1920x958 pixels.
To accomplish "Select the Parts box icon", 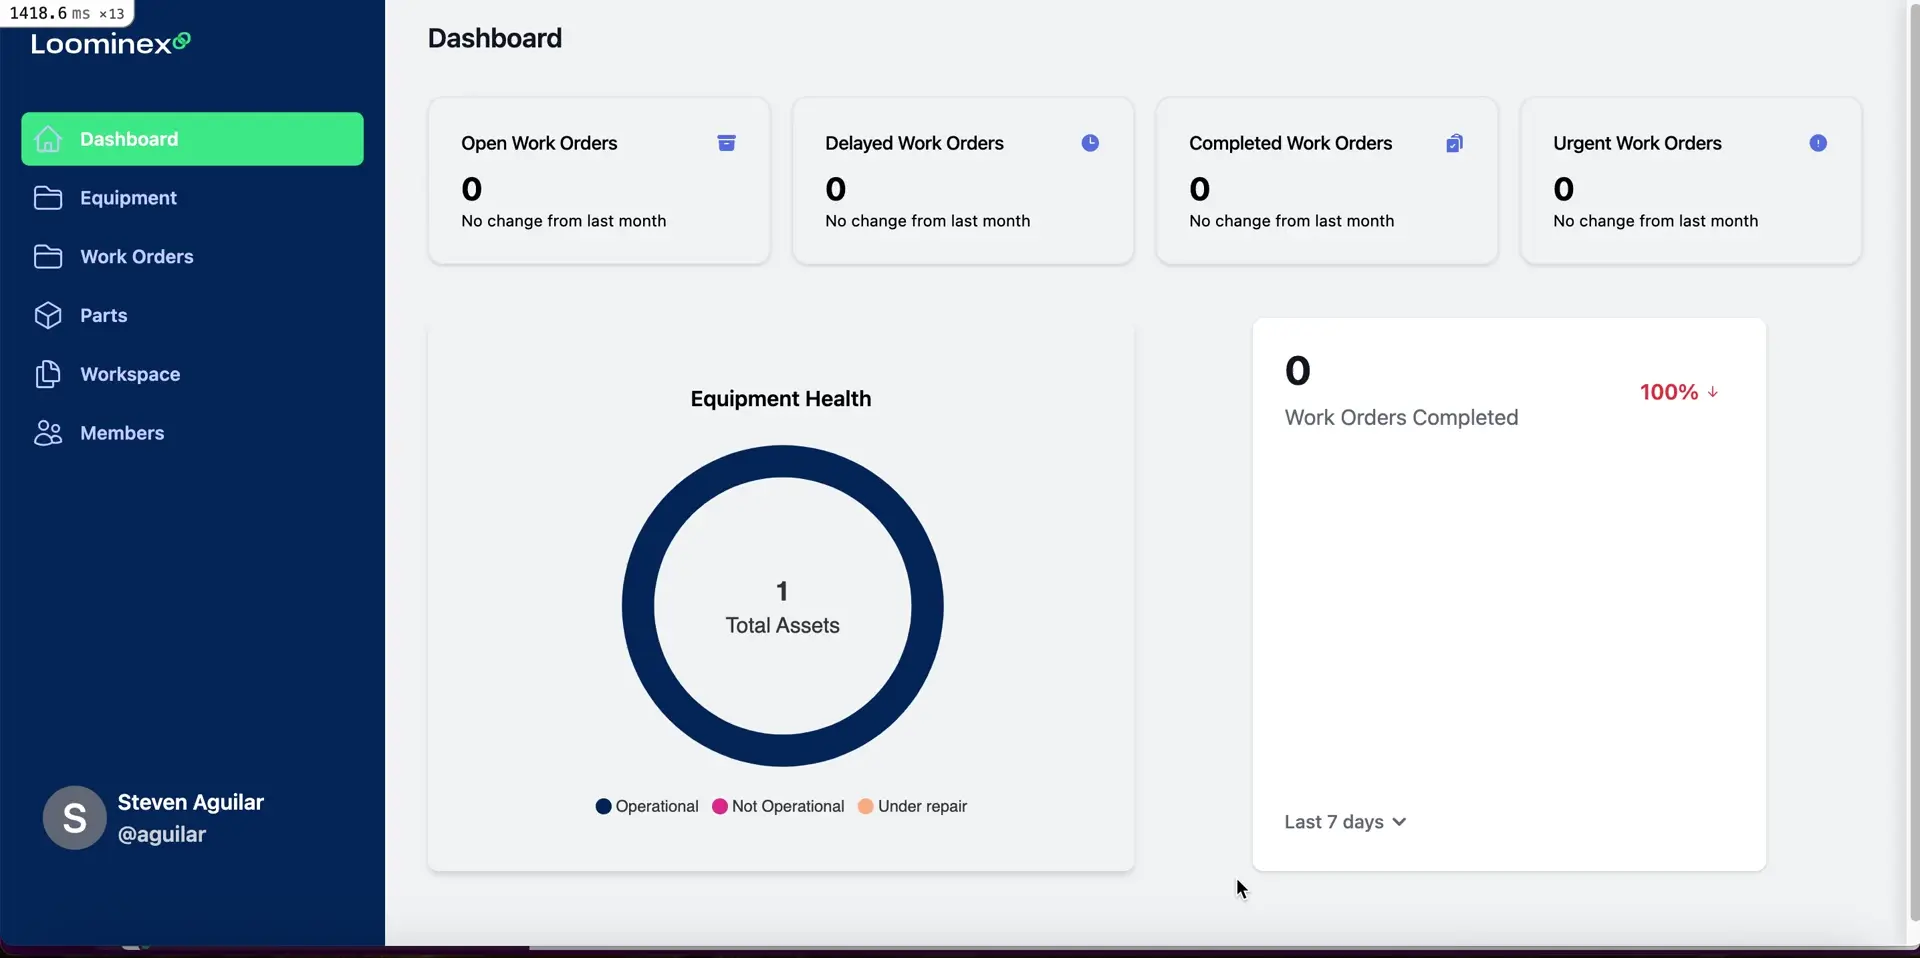I will (47, 315).
